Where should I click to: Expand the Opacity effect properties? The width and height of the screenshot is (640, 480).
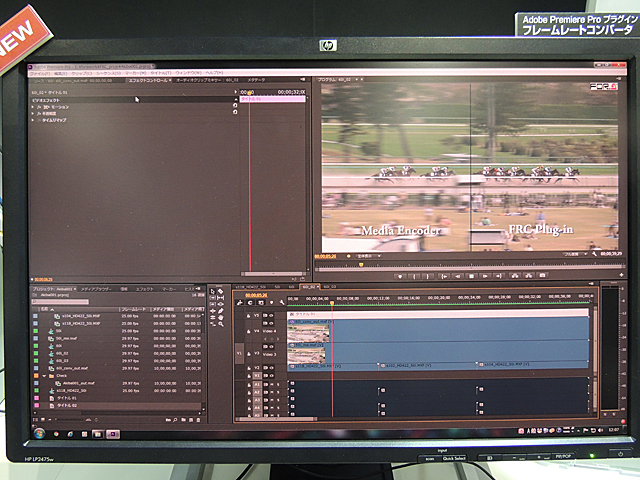33,113
